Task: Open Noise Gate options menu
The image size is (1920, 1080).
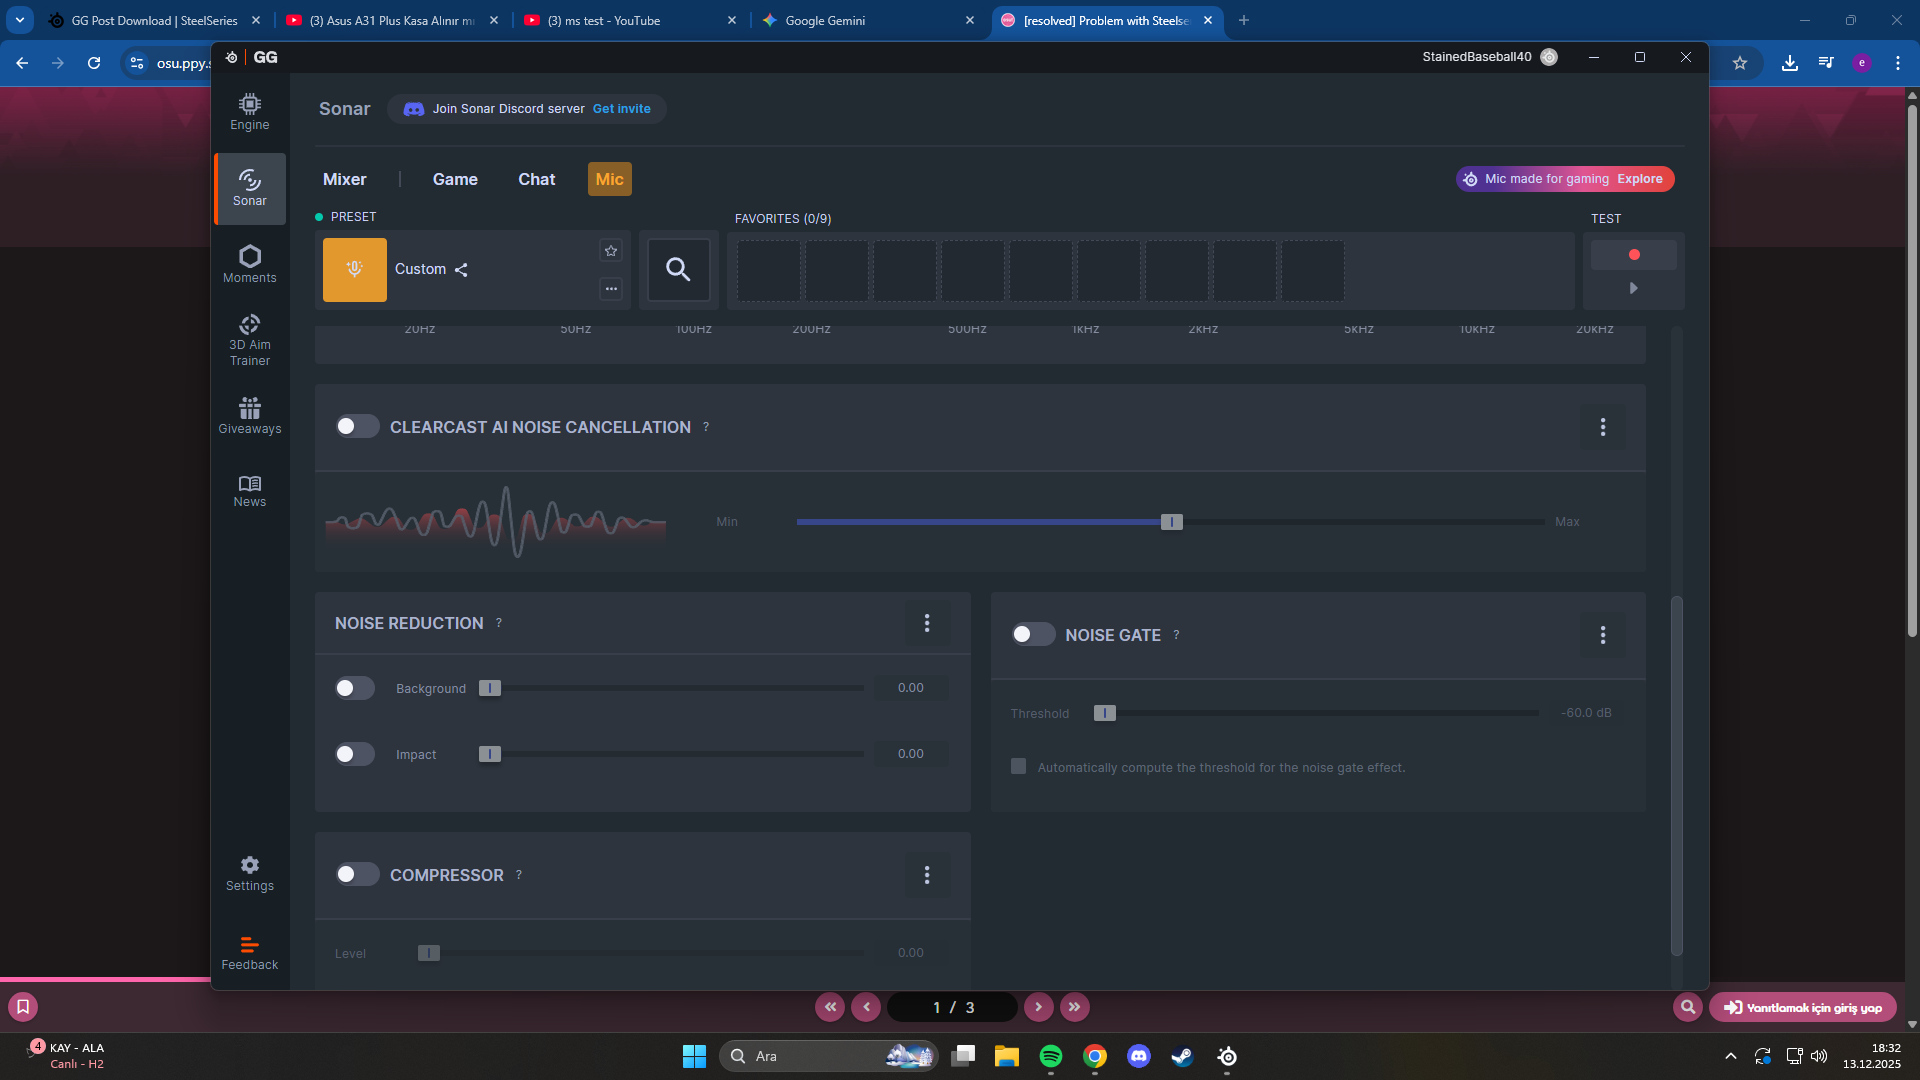Action: tap(1603, 635)
